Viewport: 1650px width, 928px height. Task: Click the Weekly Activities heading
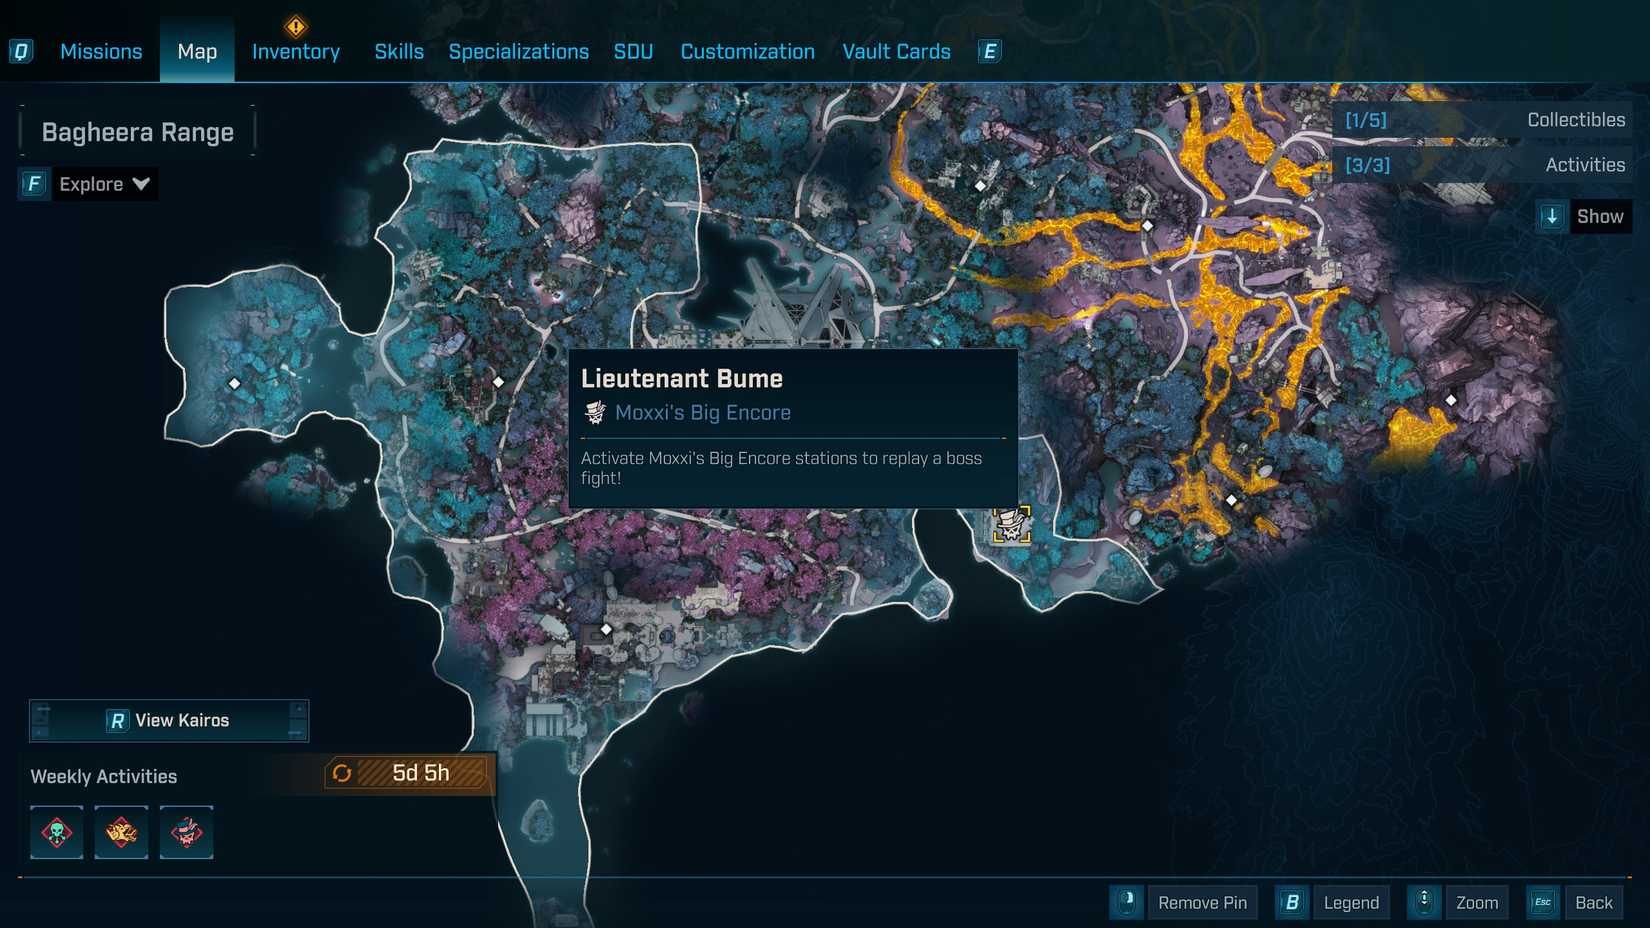click(104, 776)
